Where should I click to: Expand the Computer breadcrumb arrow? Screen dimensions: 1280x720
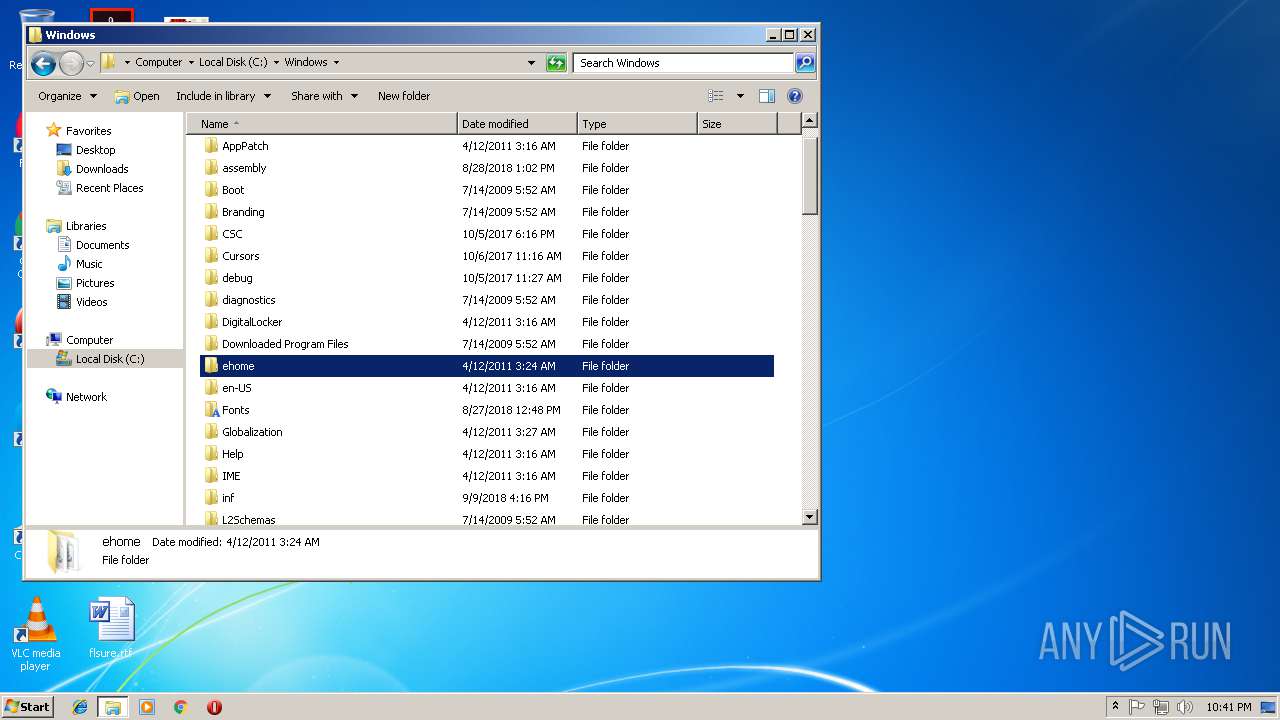[190, 62]
